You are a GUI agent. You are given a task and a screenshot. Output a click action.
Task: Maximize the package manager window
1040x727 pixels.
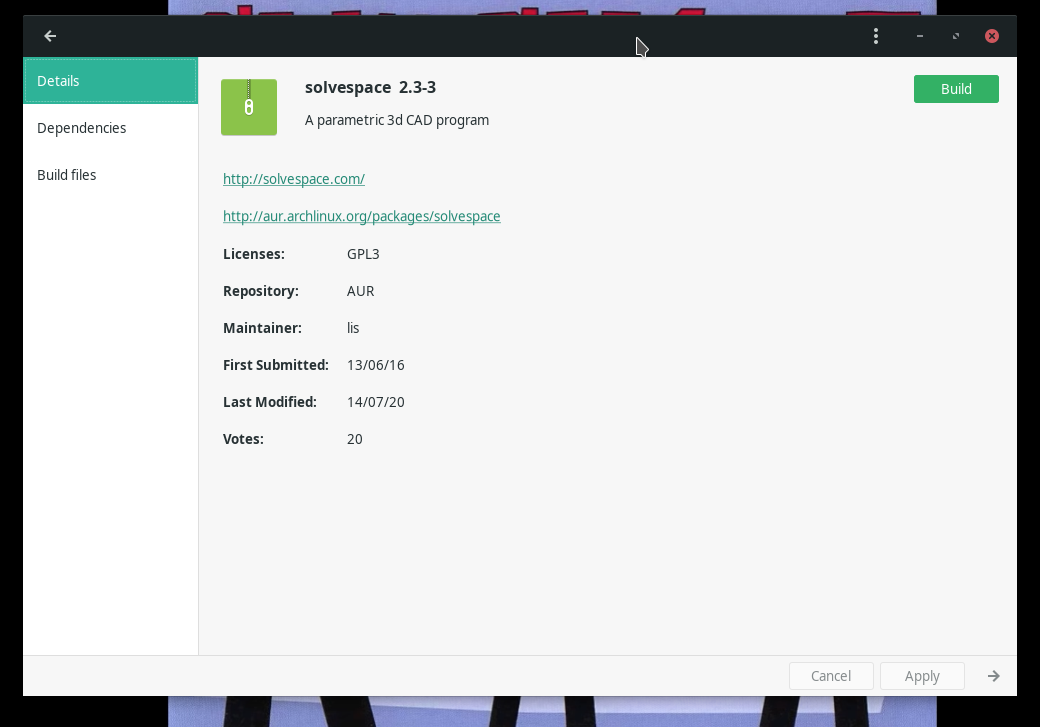tap(956, 36)
